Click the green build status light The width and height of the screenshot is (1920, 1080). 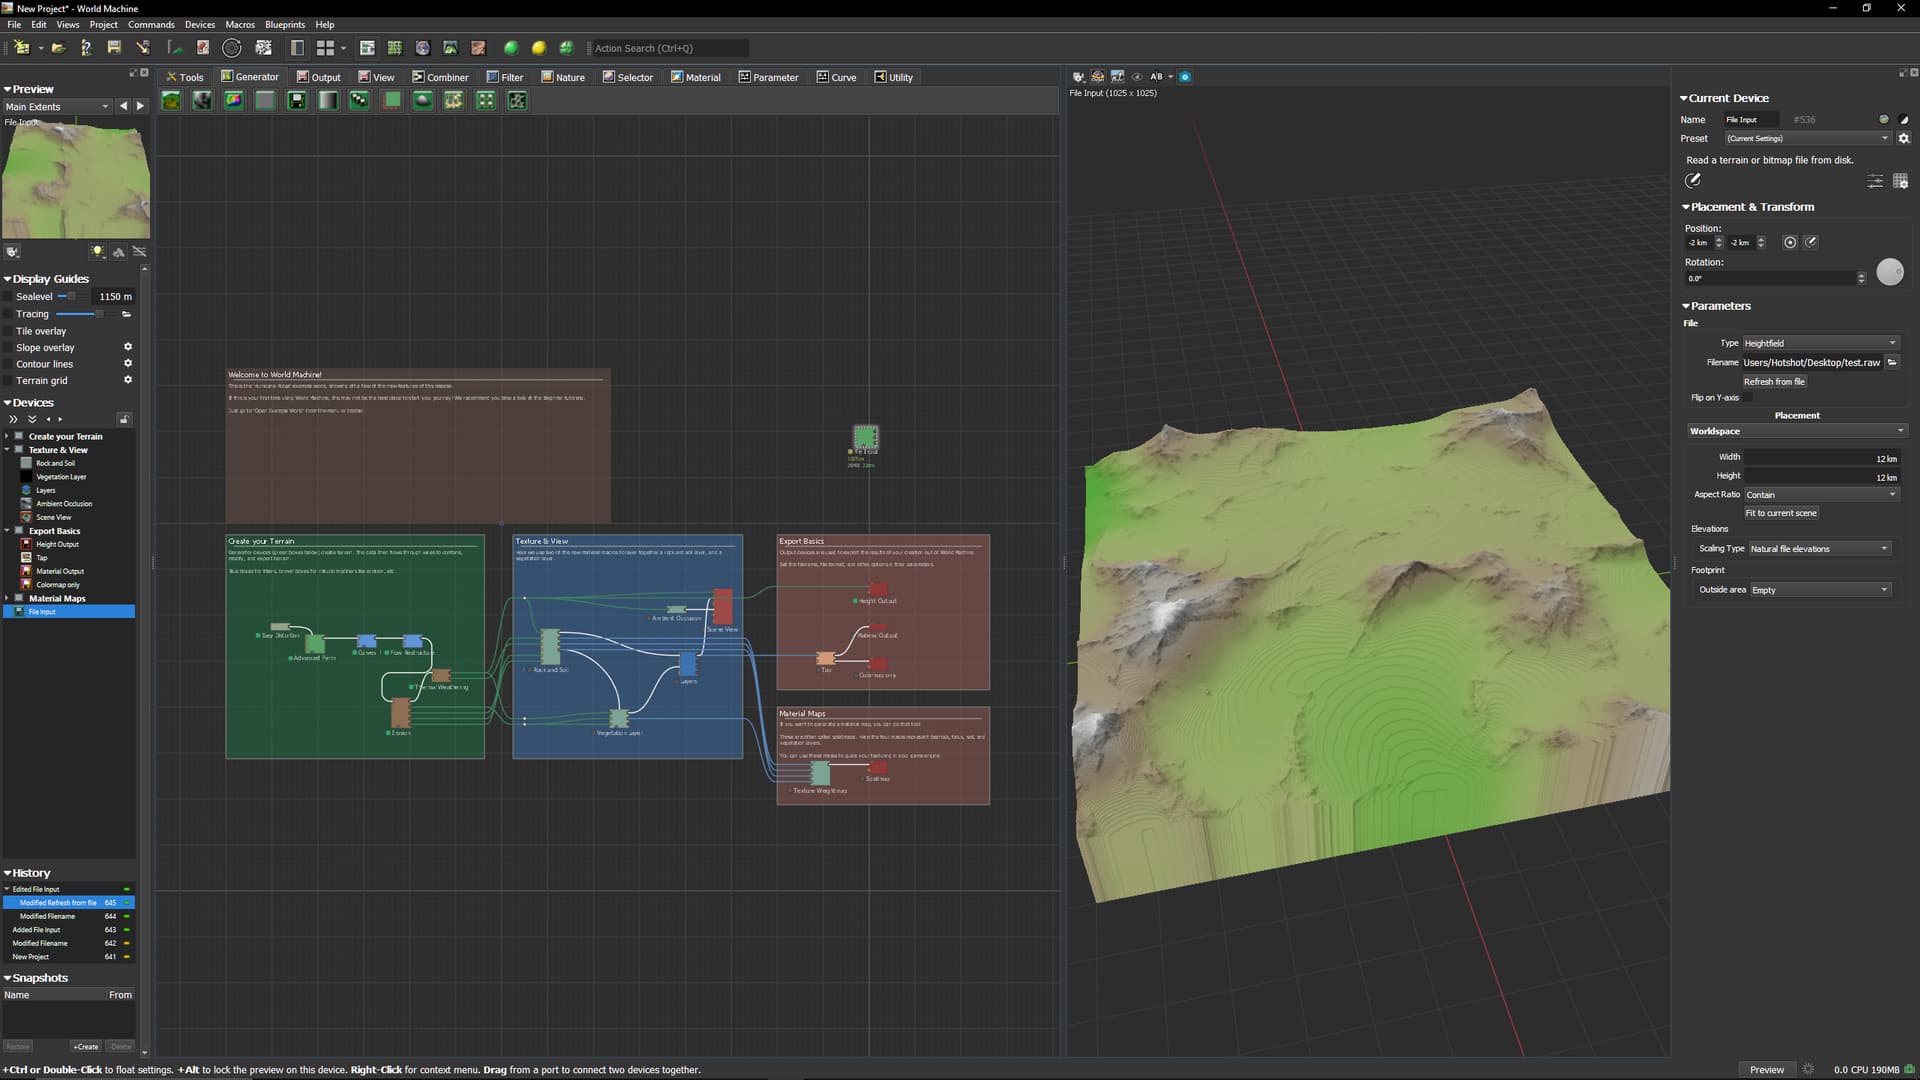point(511,48)
